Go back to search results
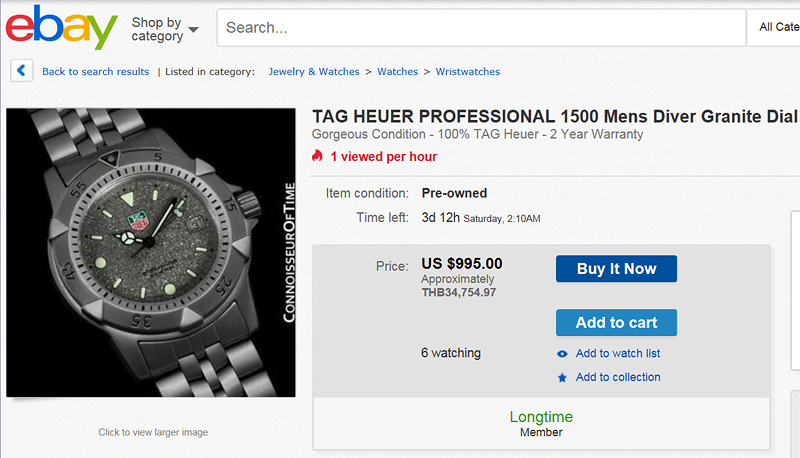This screenshot has width=800, height=458. (95, 71)
